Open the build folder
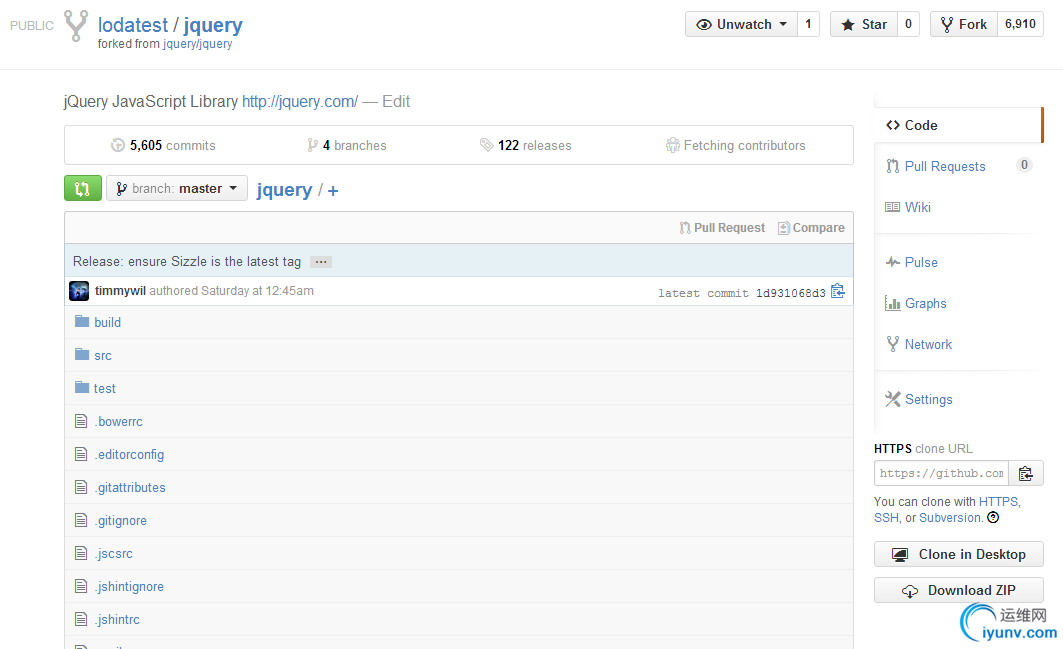 coord(107,322)
